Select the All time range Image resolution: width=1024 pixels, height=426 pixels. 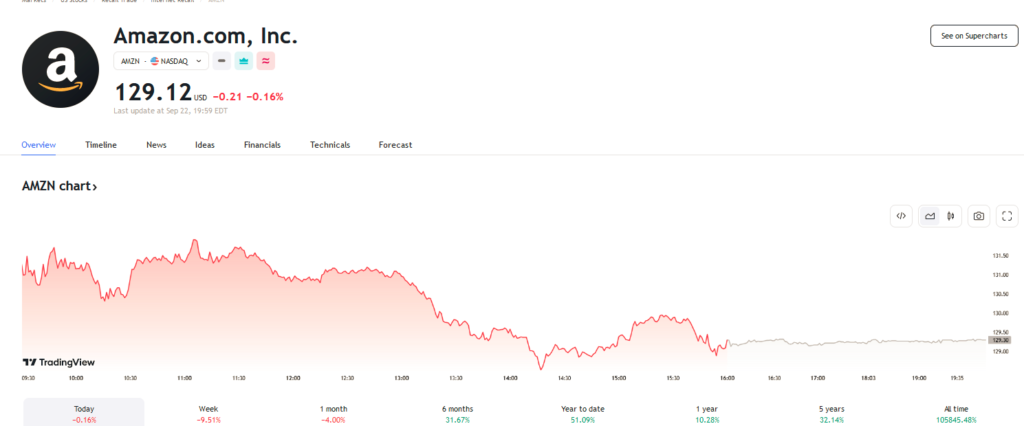click(955, 413)
